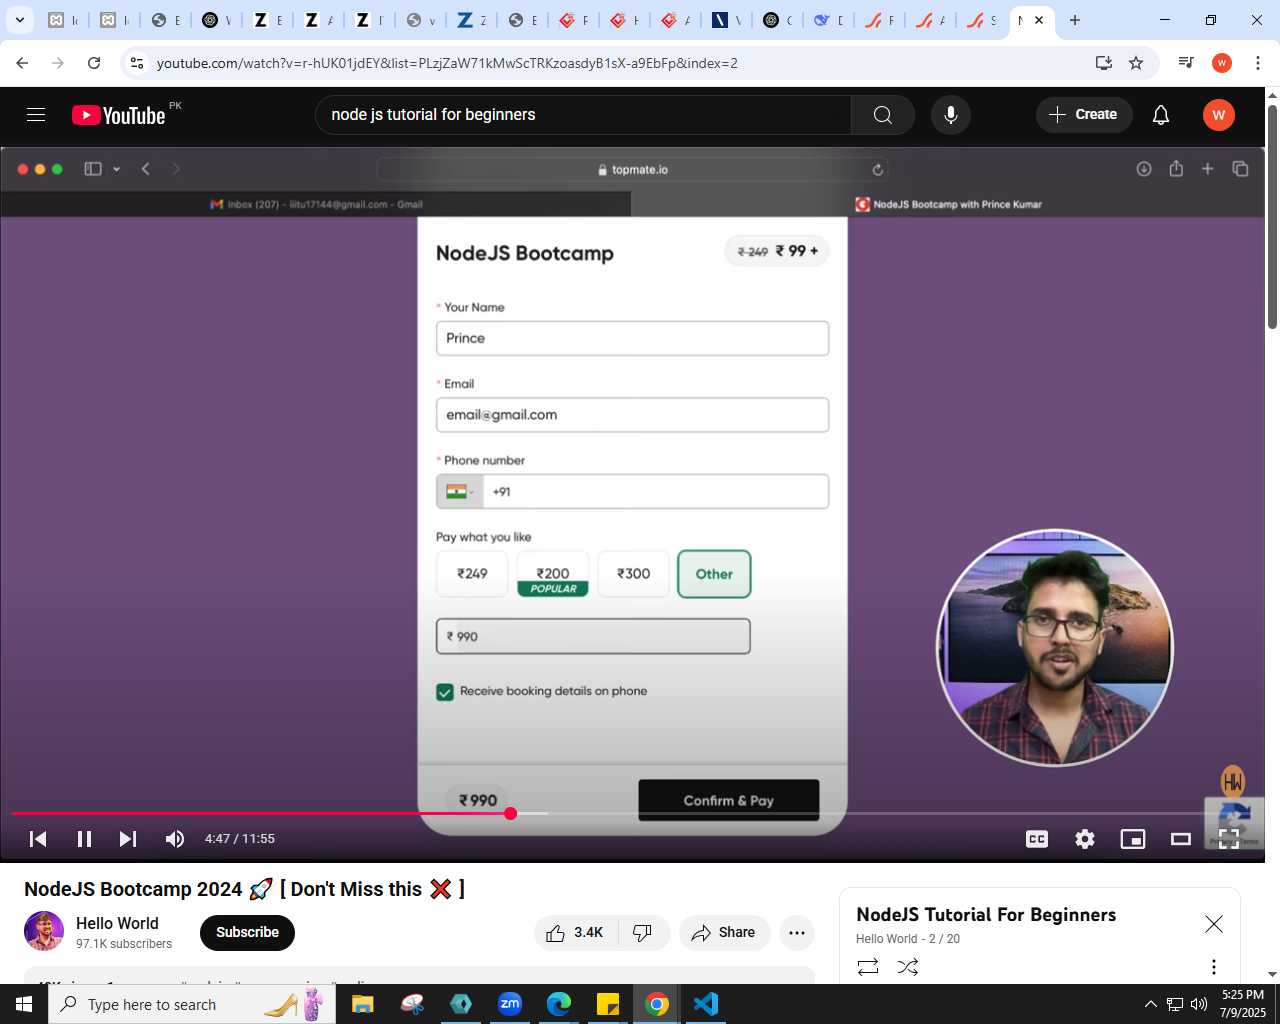
Task: Open video player settings gear
Action: (1085, 839)
